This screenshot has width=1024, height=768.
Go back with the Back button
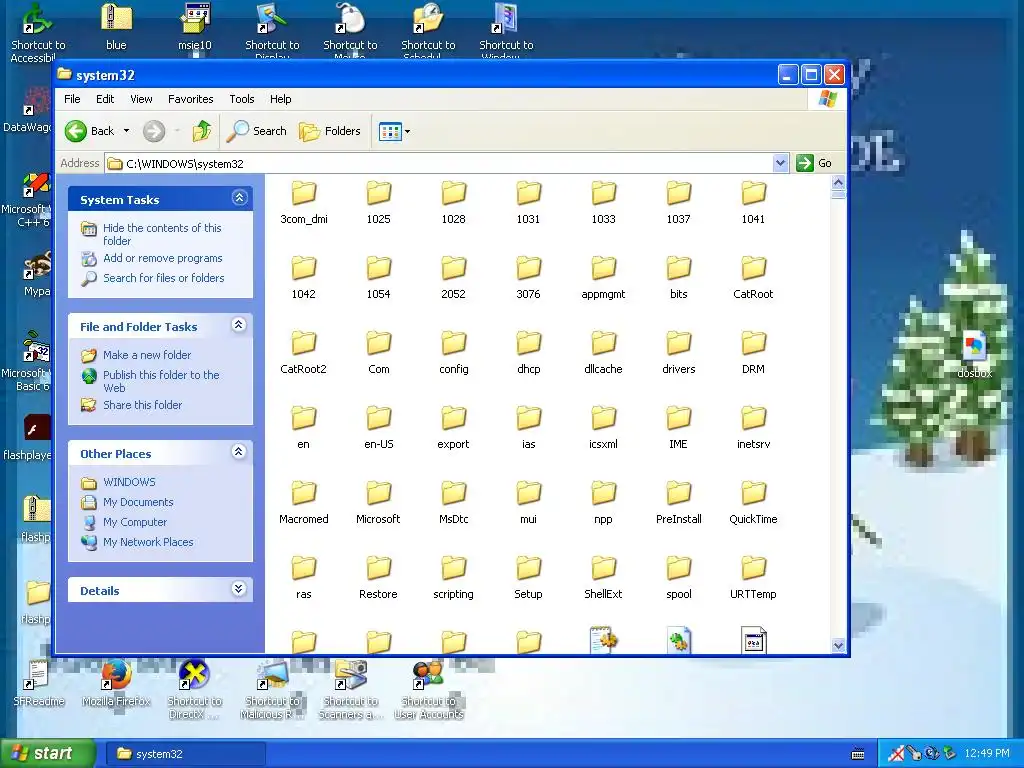[90, 131]
